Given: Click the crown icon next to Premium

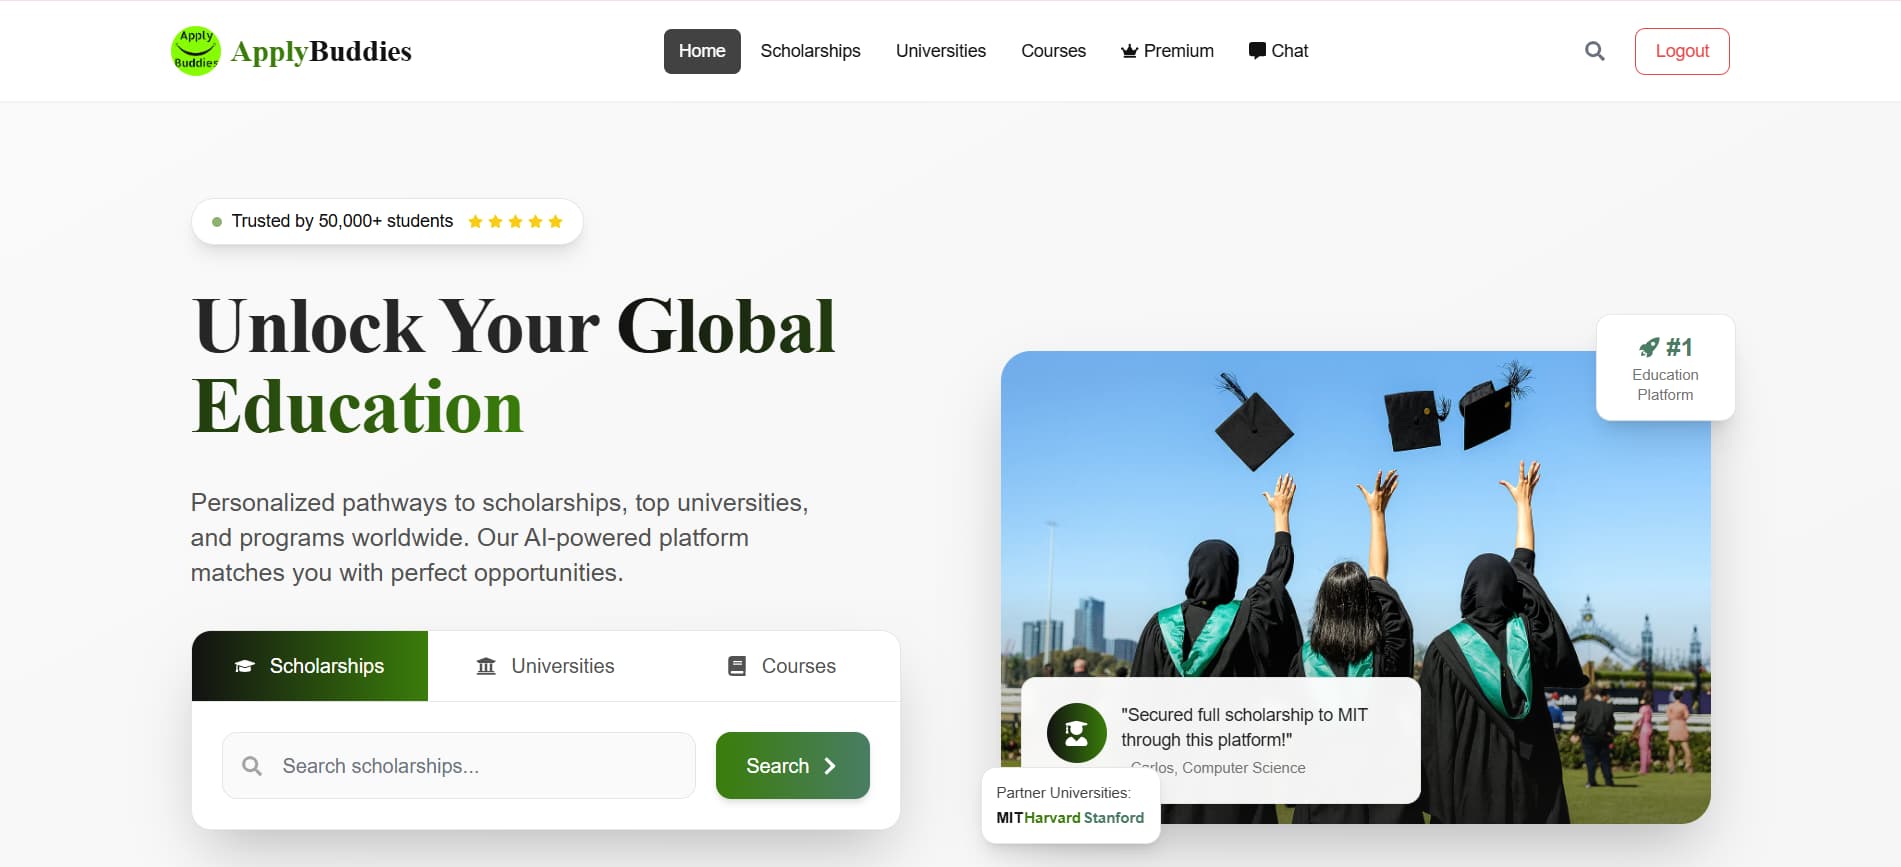Looking at the screenshot, I should pos(1129,51).
